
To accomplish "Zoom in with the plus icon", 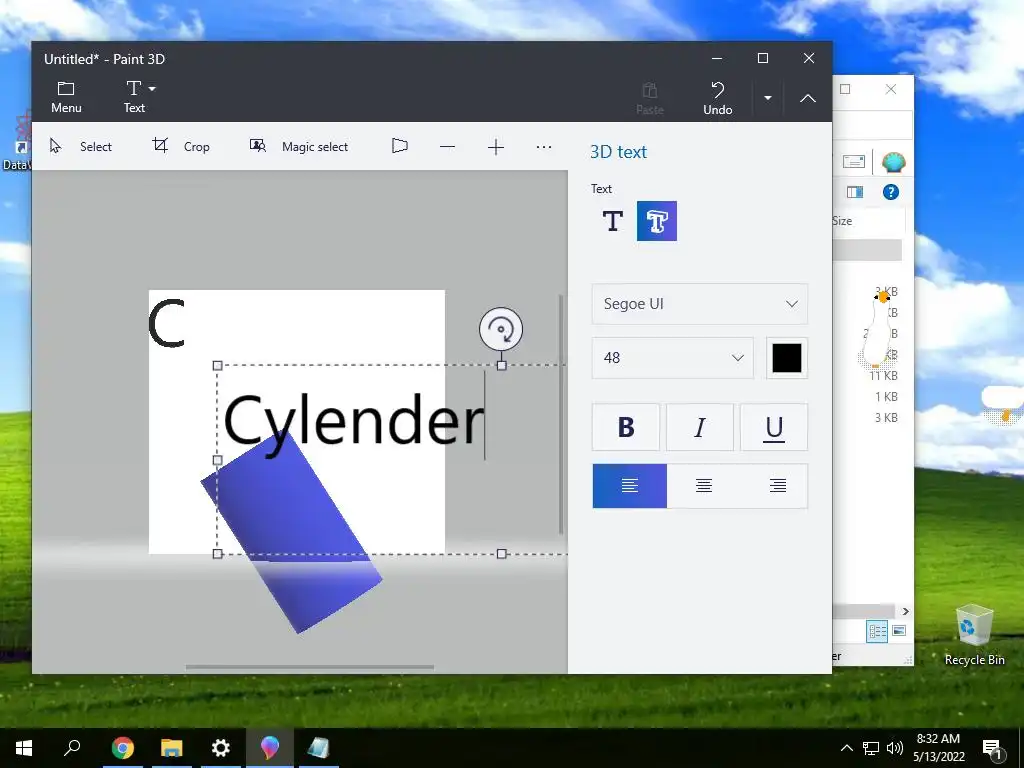I will 496,147.
